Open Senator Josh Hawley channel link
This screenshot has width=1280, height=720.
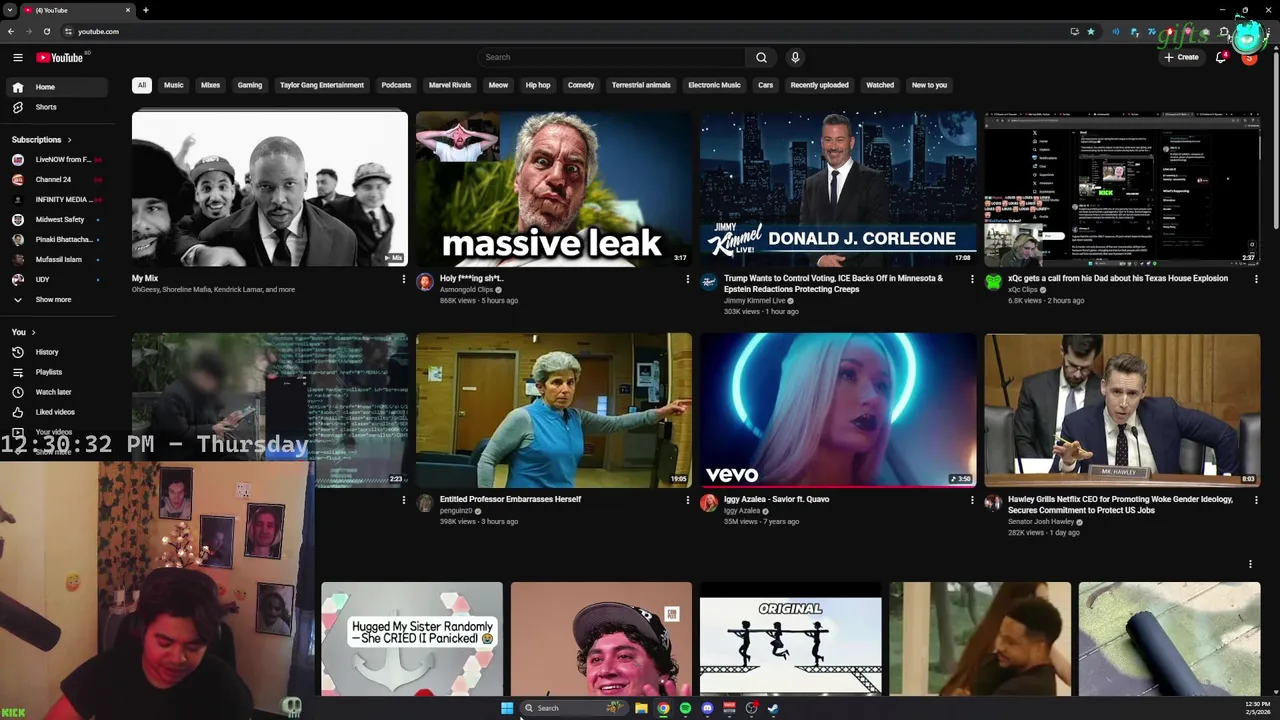(1041, 522)
